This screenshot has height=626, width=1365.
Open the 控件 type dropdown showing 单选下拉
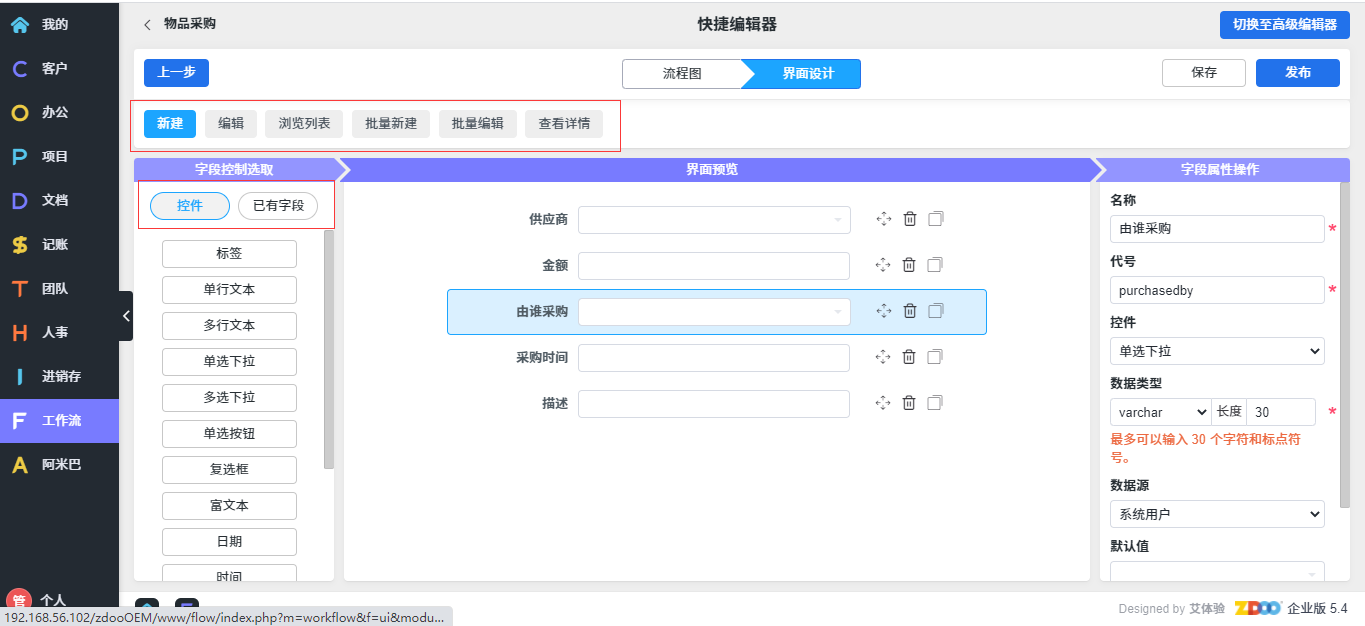[x=1216, y=351]
